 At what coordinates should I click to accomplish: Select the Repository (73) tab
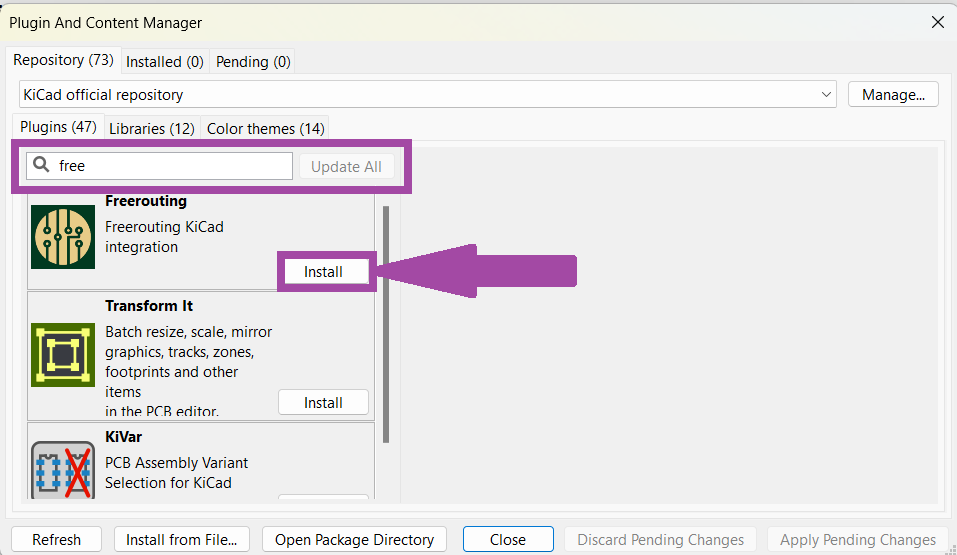(63, 60)
